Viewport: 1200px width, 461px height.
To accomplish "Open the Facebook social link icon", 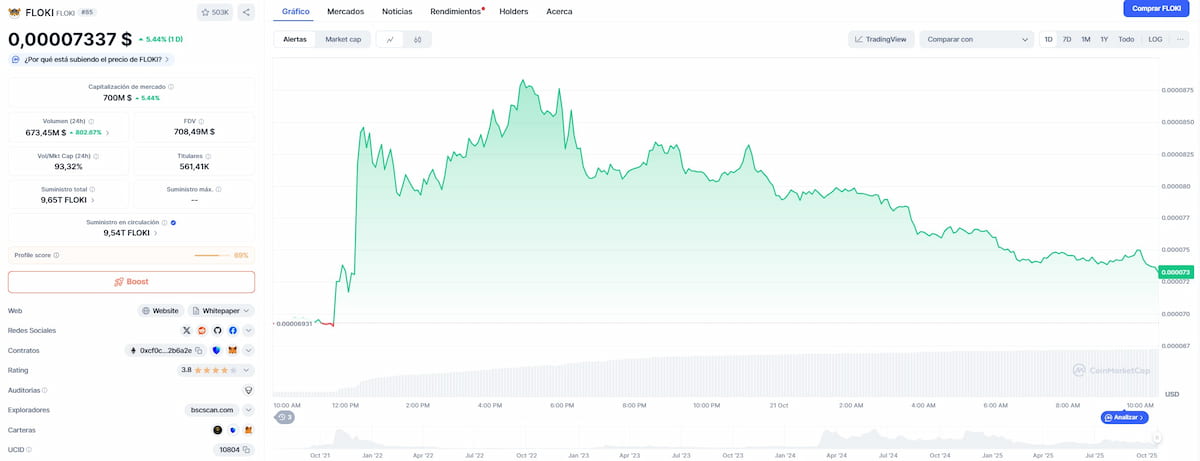I will (233, 330).
